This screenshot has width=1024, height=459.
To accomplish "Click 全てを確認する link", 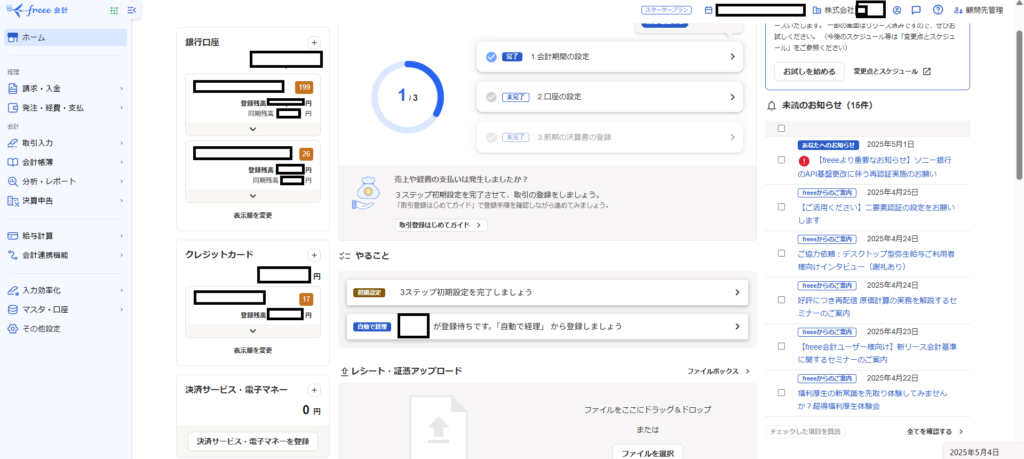I will point(935,432).
